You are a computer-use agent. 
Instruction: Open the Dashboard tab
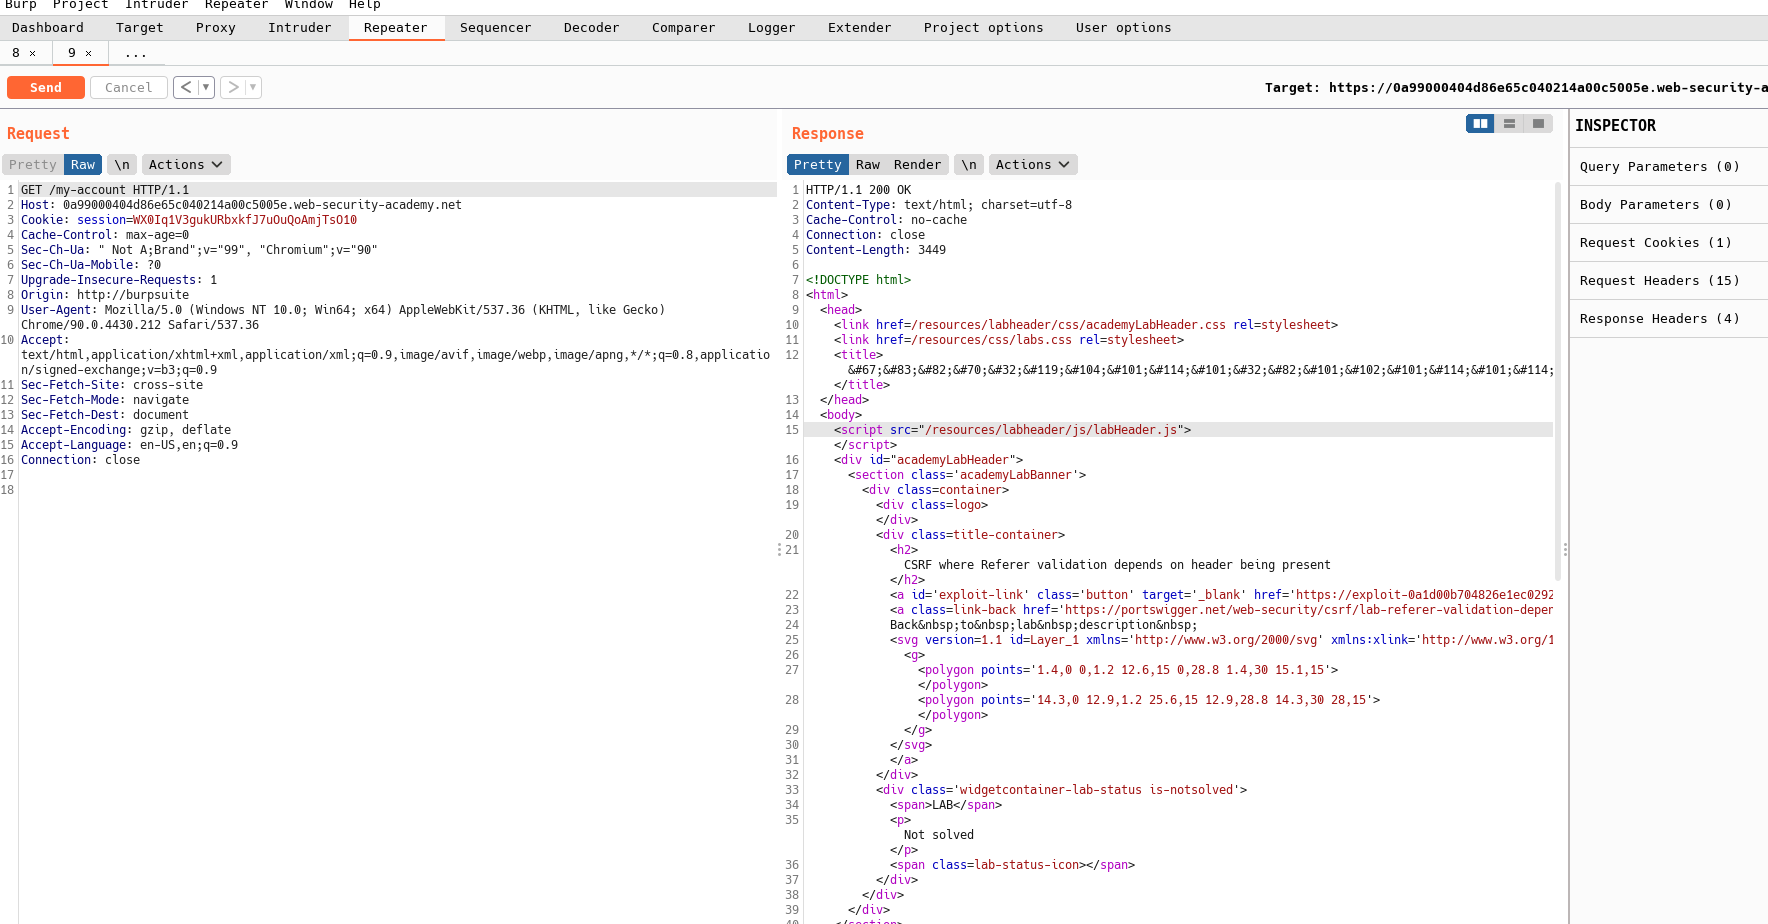click(x=48, y=28)
